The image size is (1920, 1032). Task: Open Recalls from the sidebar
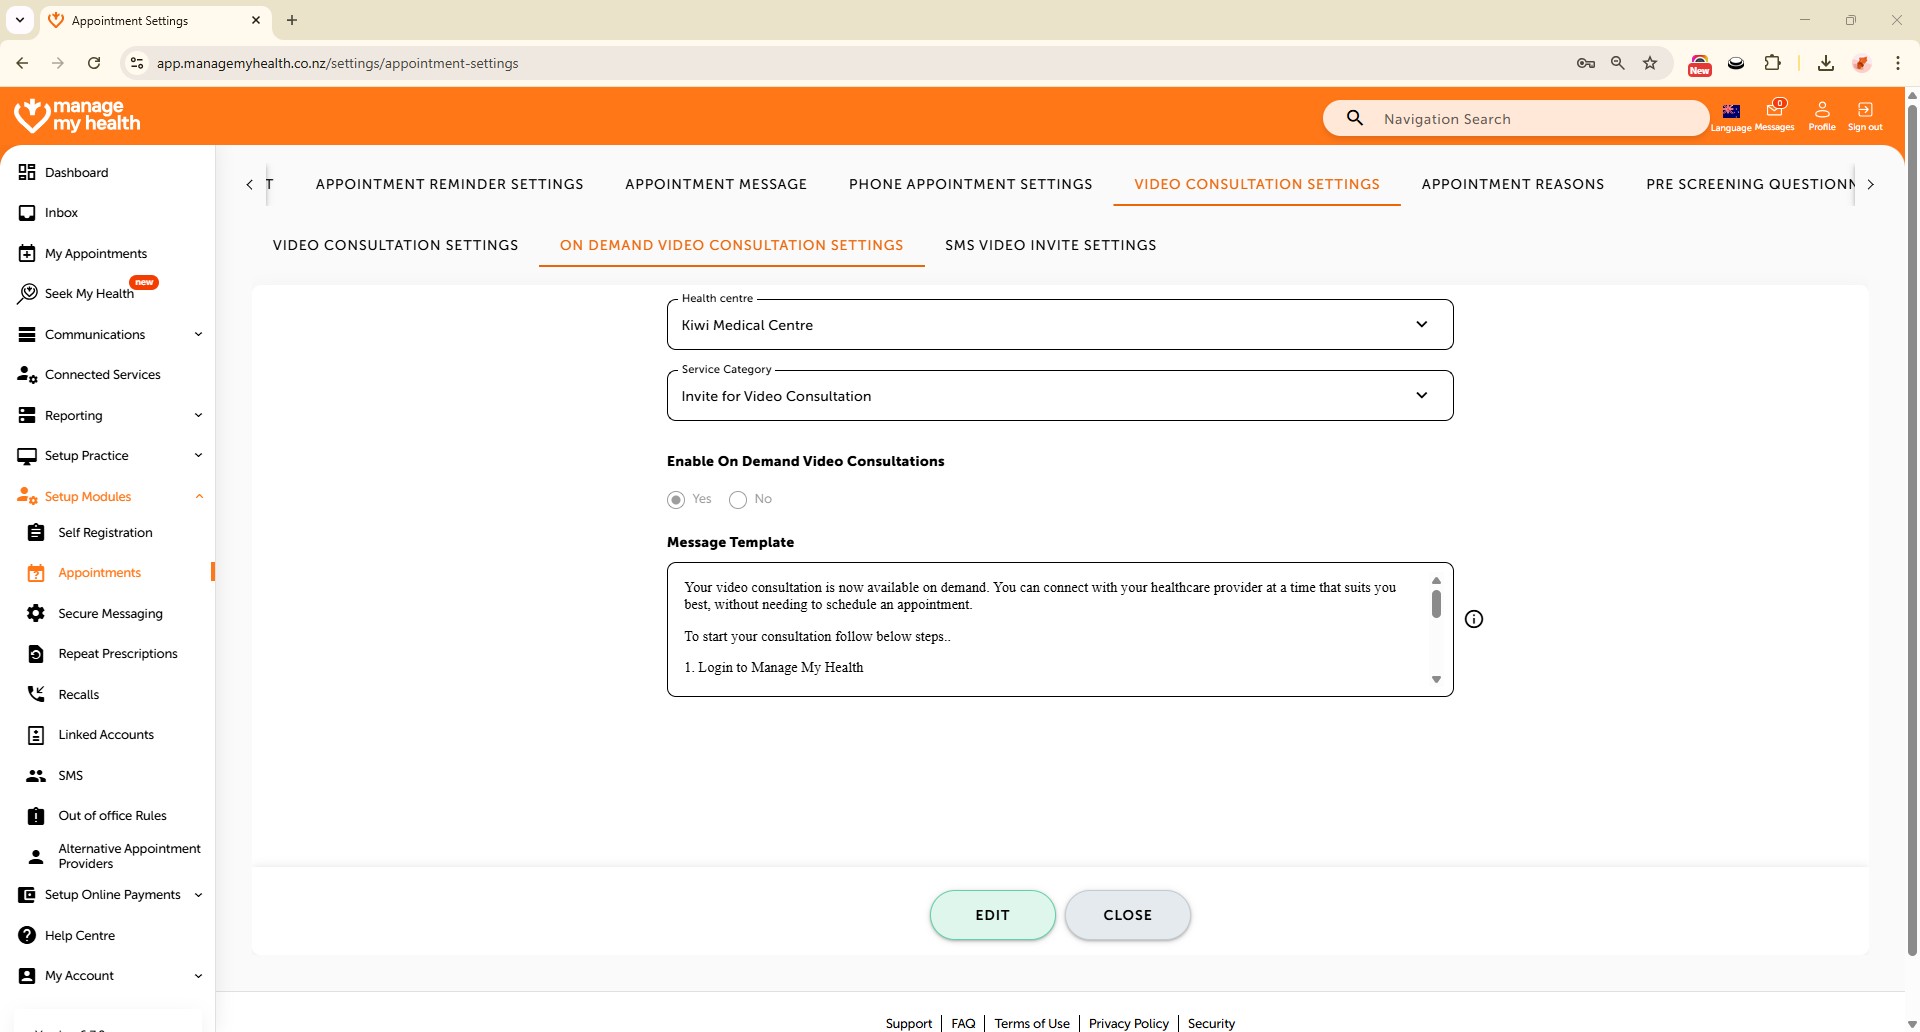coord(78,694)
